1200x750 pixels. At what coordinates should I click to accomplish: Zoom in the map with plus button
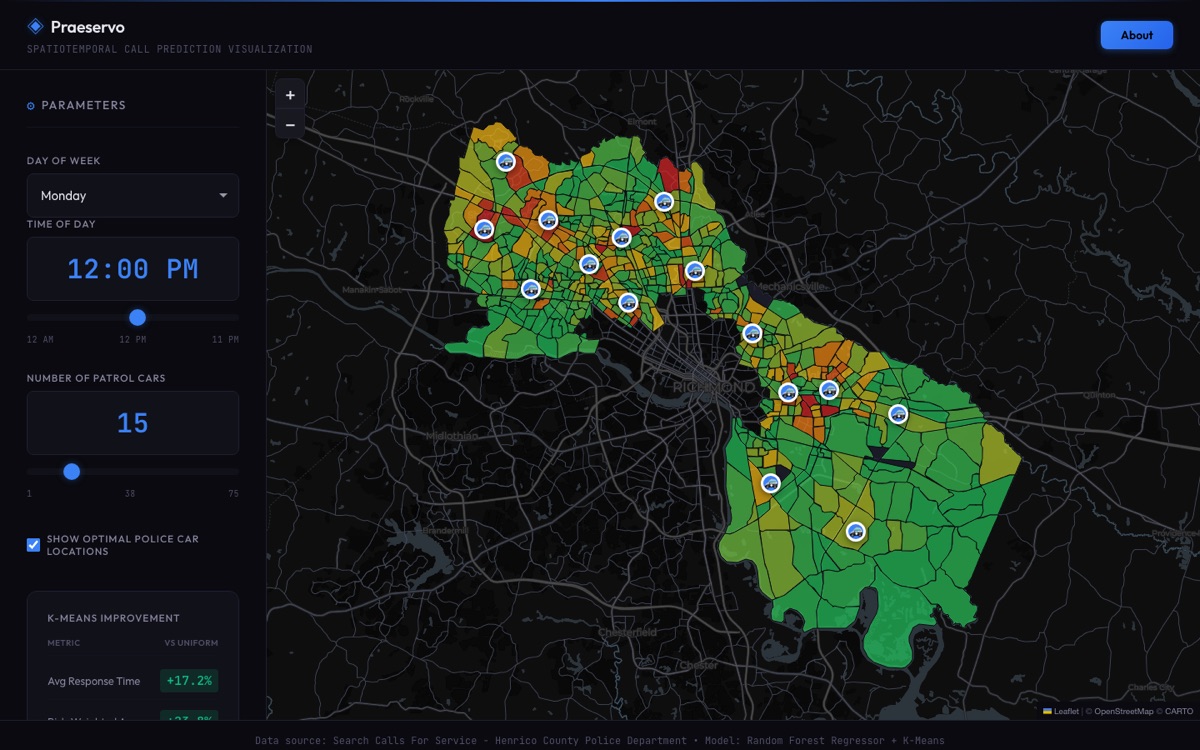[x=290, y=95]
